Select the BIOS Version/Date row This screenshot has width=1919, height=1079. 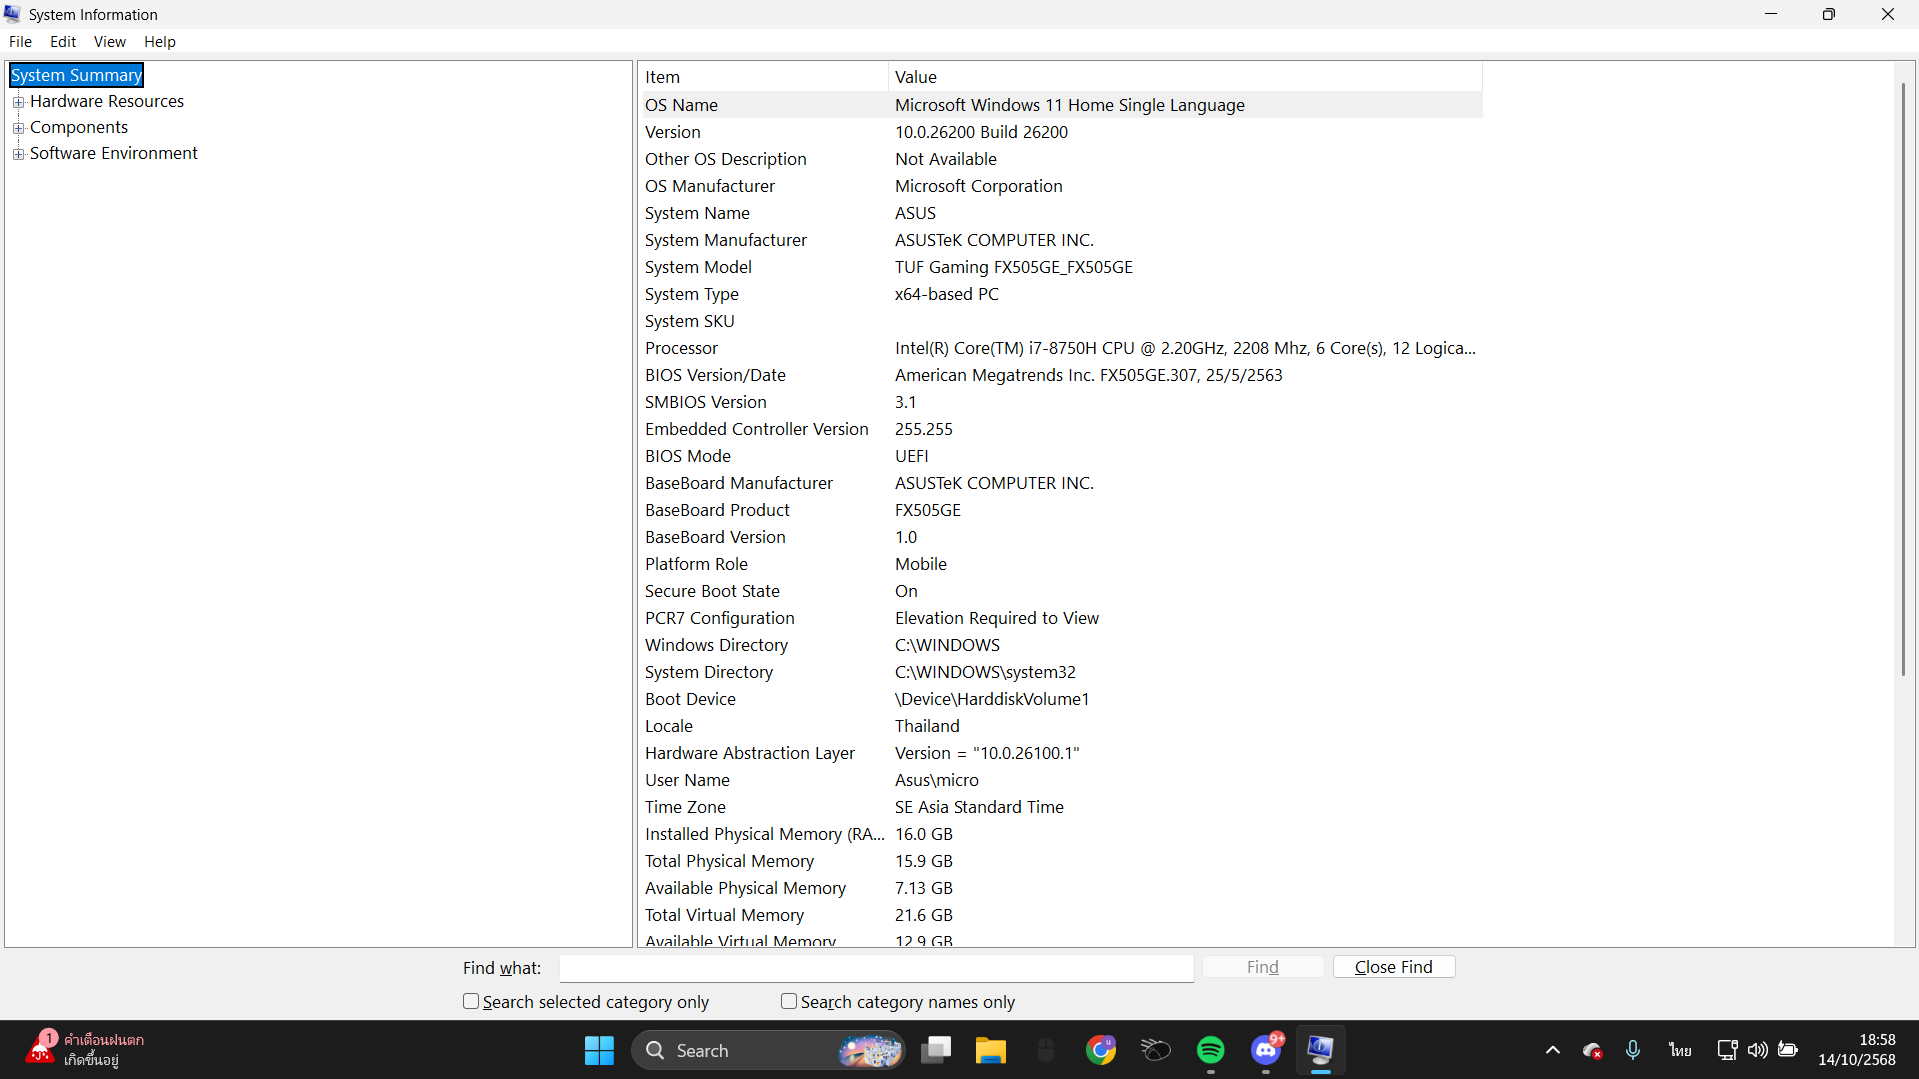(x=1060, y=375)
